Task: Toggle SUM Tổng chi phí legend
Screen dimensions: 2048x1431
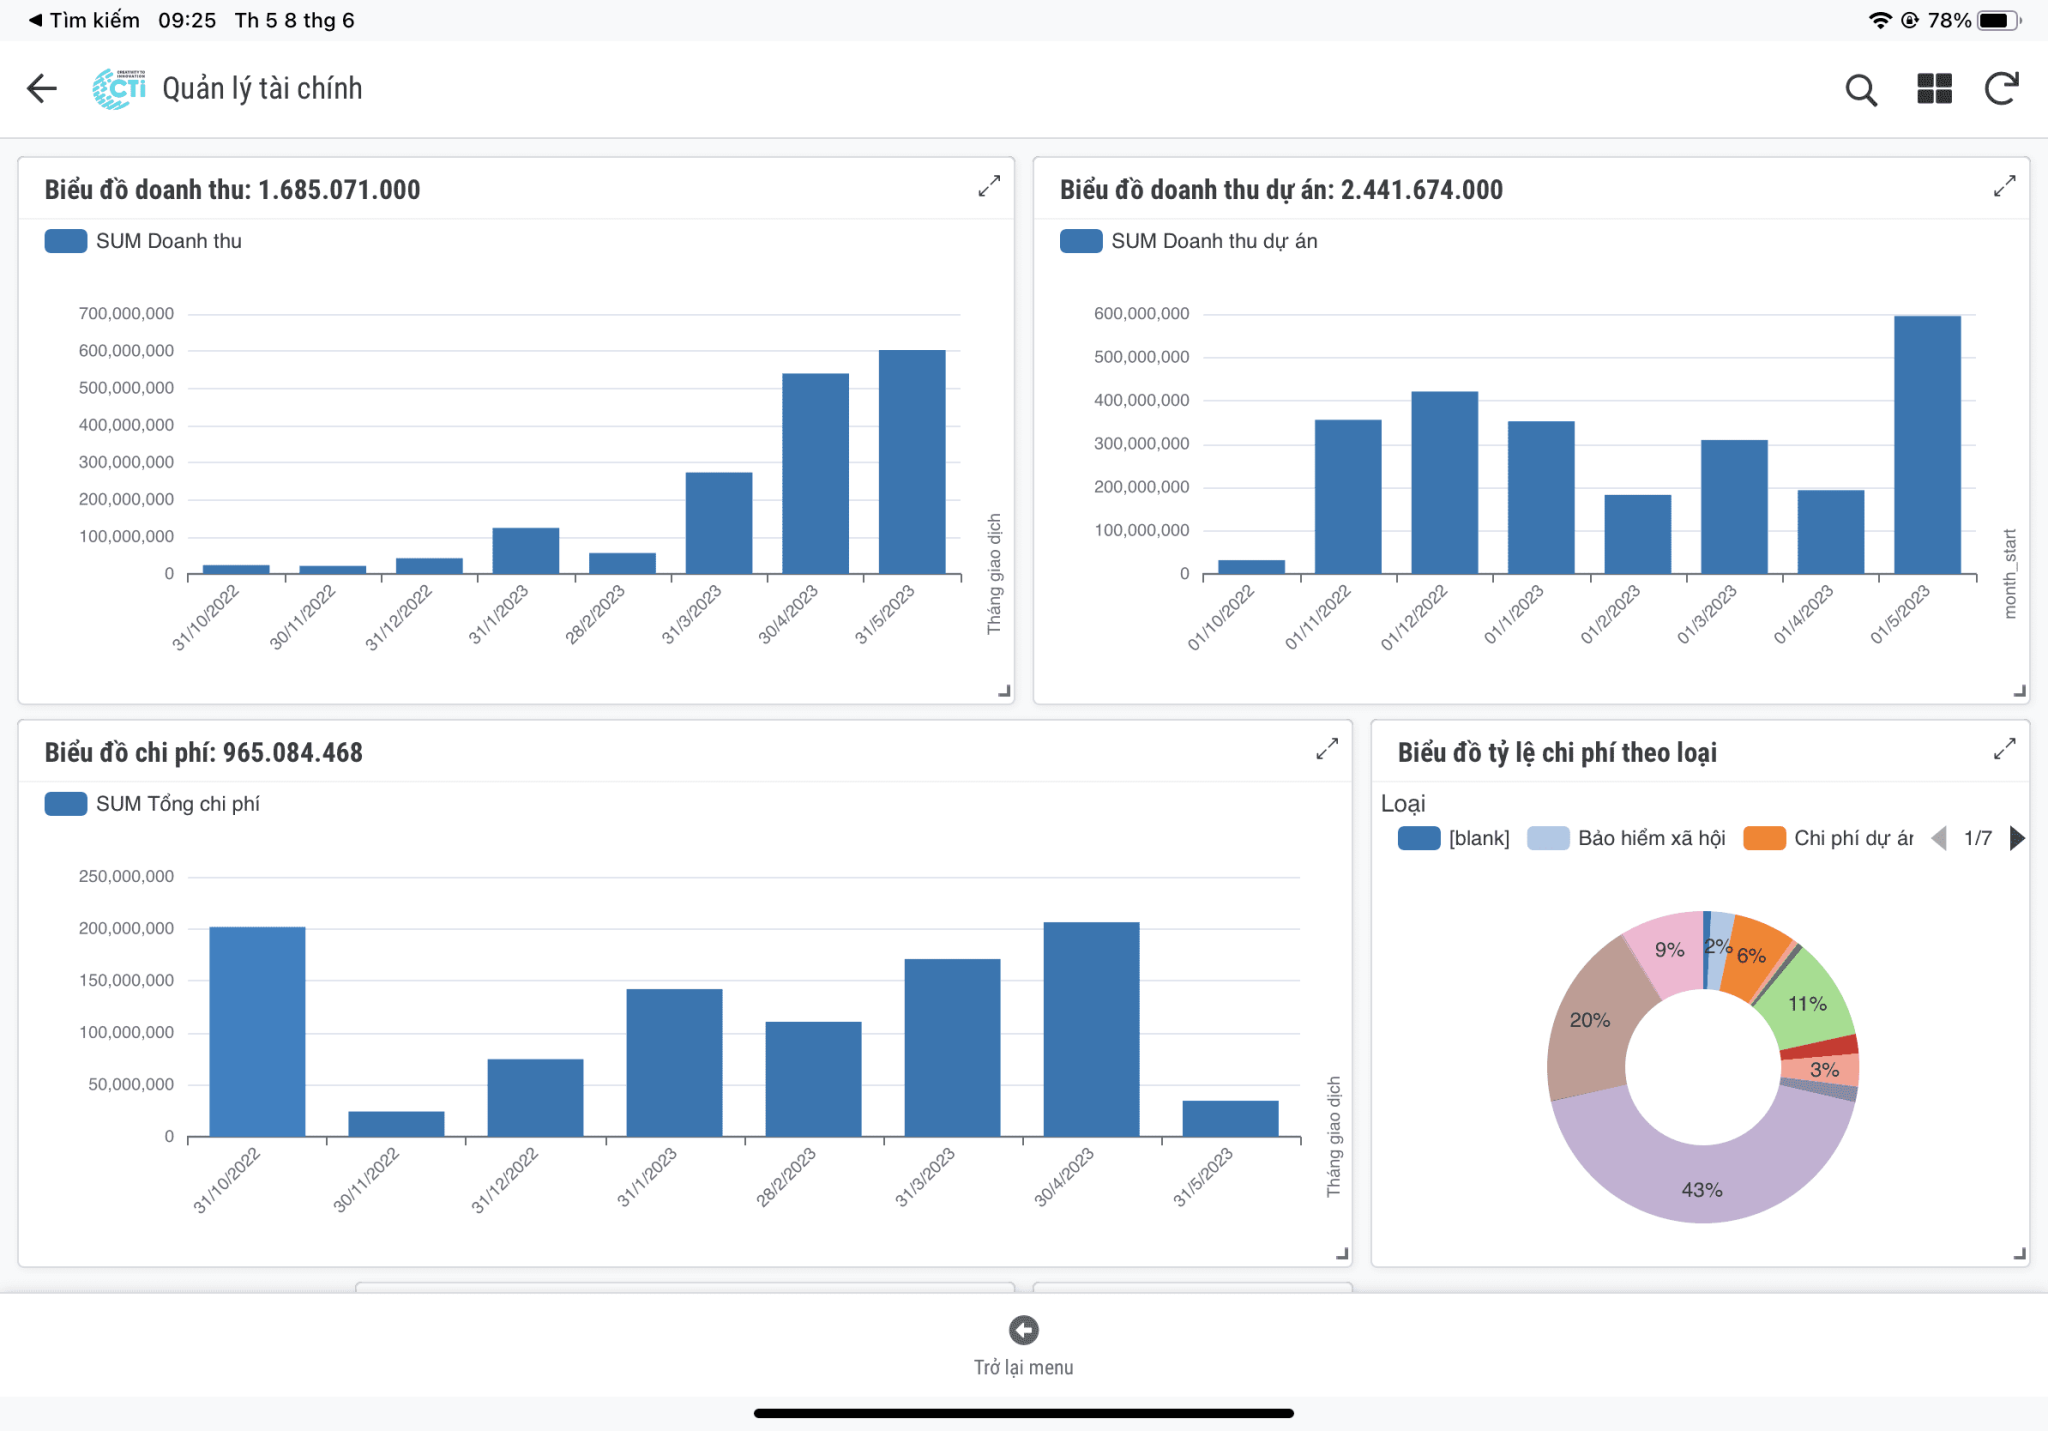Action: click(x=152, y=804)
